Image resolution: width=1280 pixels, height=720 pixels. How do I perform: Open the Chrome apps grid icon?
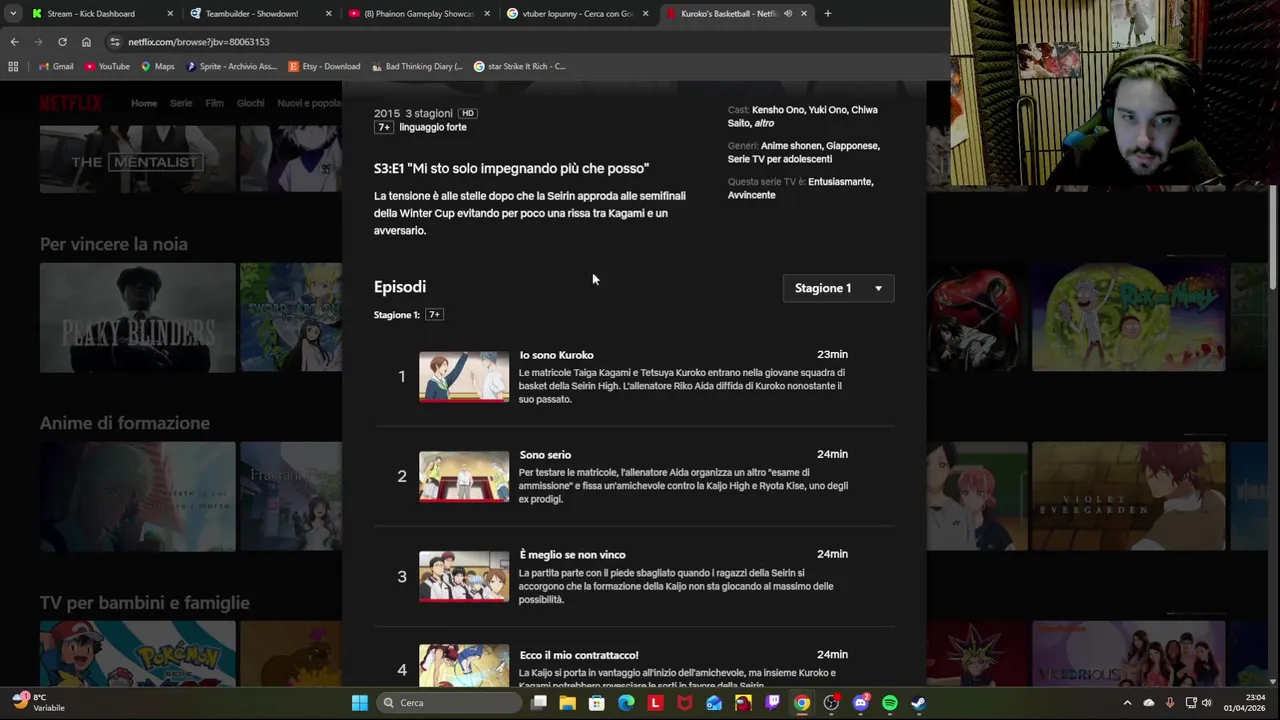point(13,66)
